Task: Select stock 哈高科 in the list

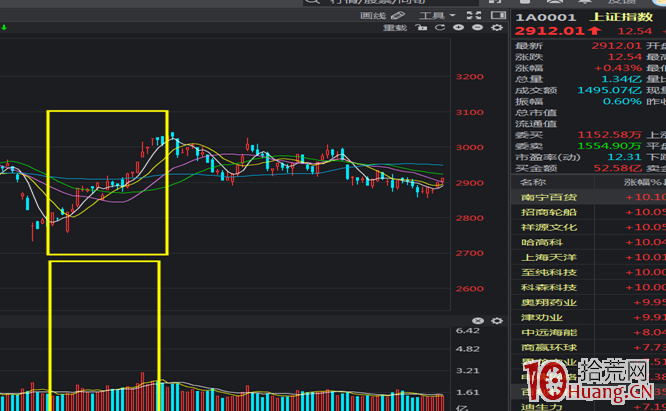Action: coord(542,242)
